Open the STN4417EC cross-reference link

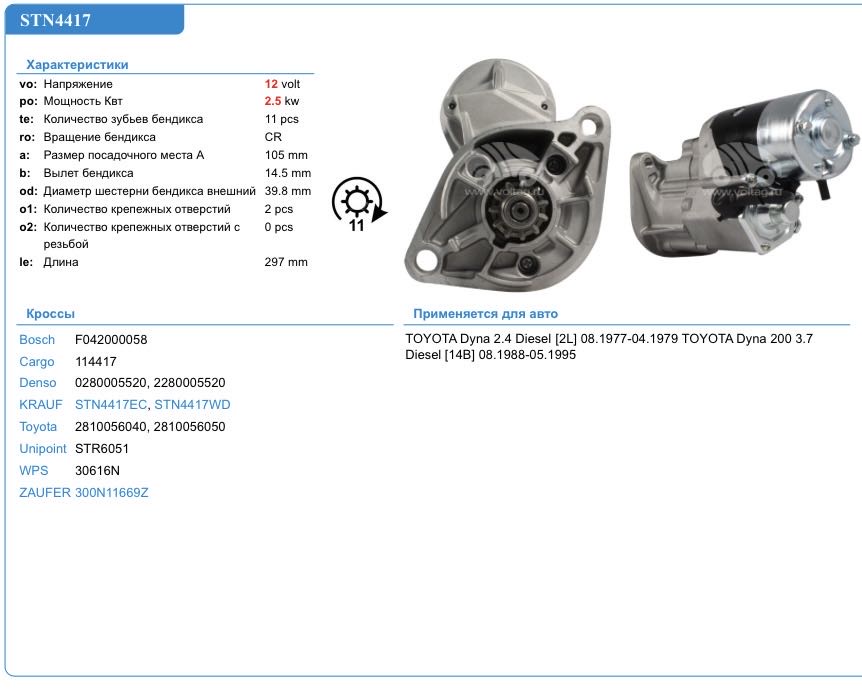point(111,405)
